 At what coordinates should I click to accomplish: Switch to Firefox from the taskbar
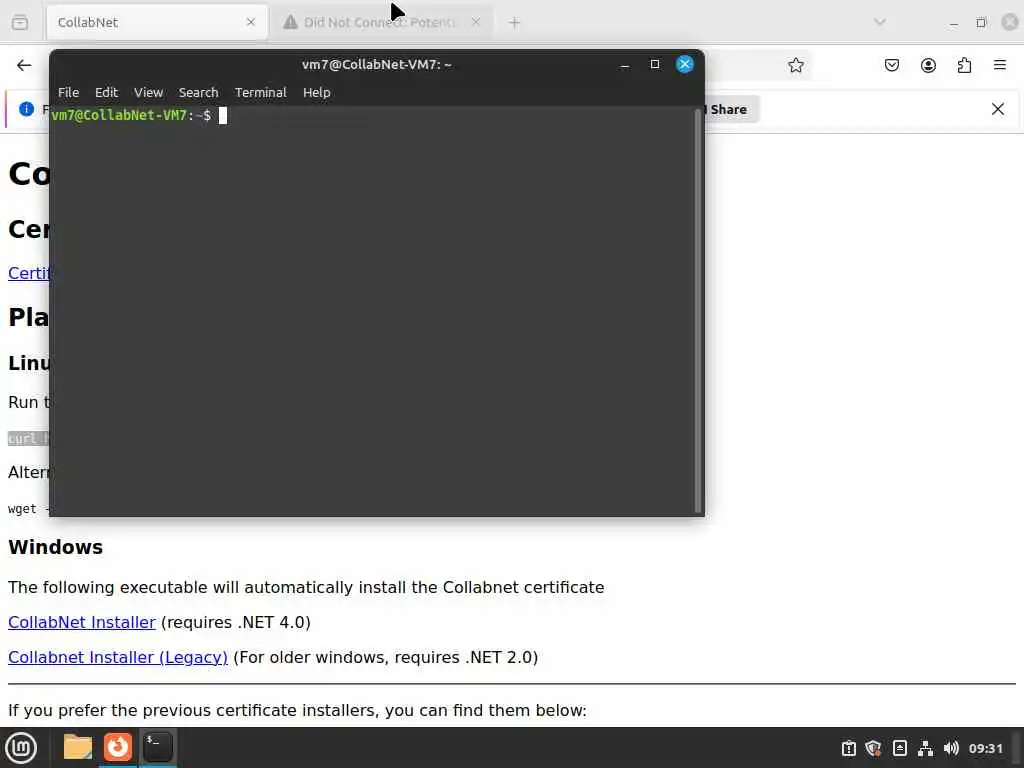click(x=118, y=747)
